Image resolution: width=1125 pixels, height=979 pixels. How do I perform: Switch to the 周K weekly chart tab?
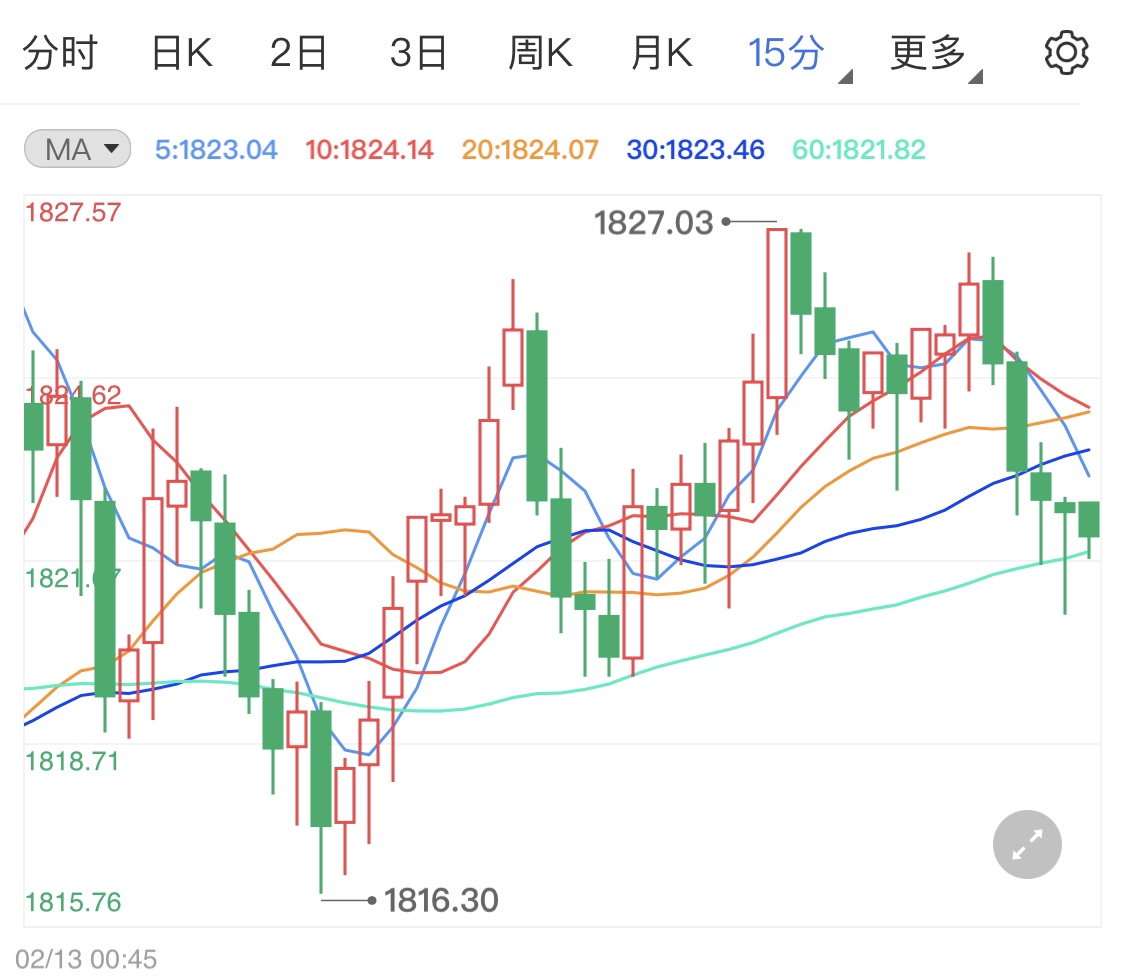click(x=540, y=51)
